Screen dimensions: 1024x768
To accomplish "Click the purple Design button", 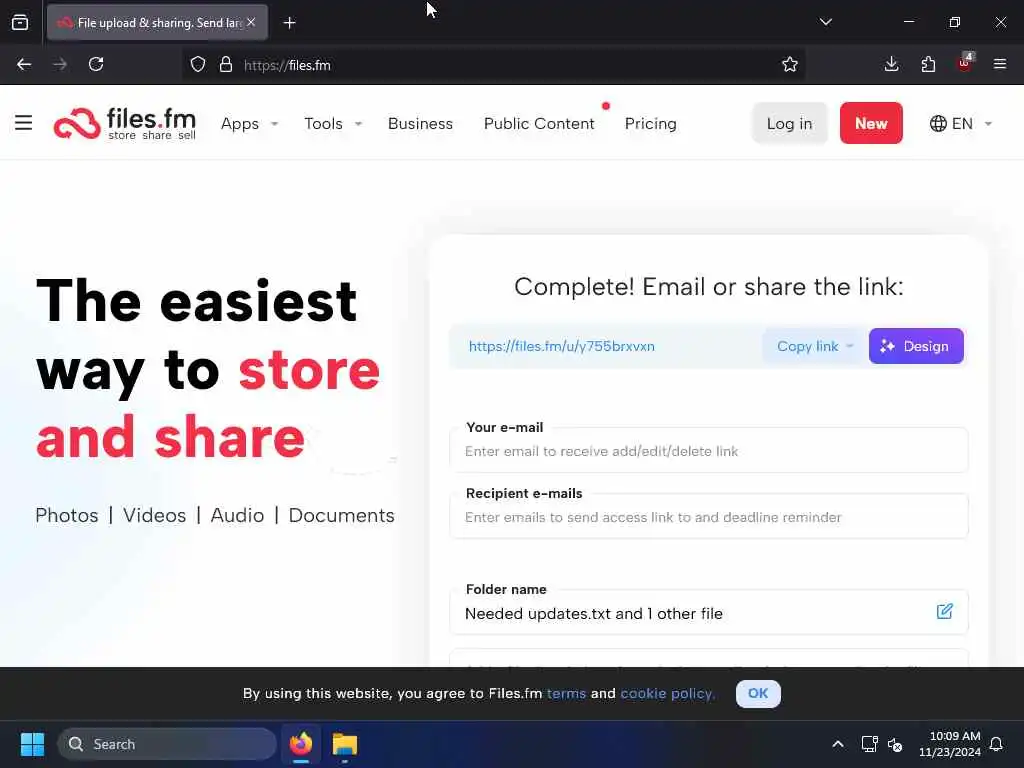I will point(916,346).
